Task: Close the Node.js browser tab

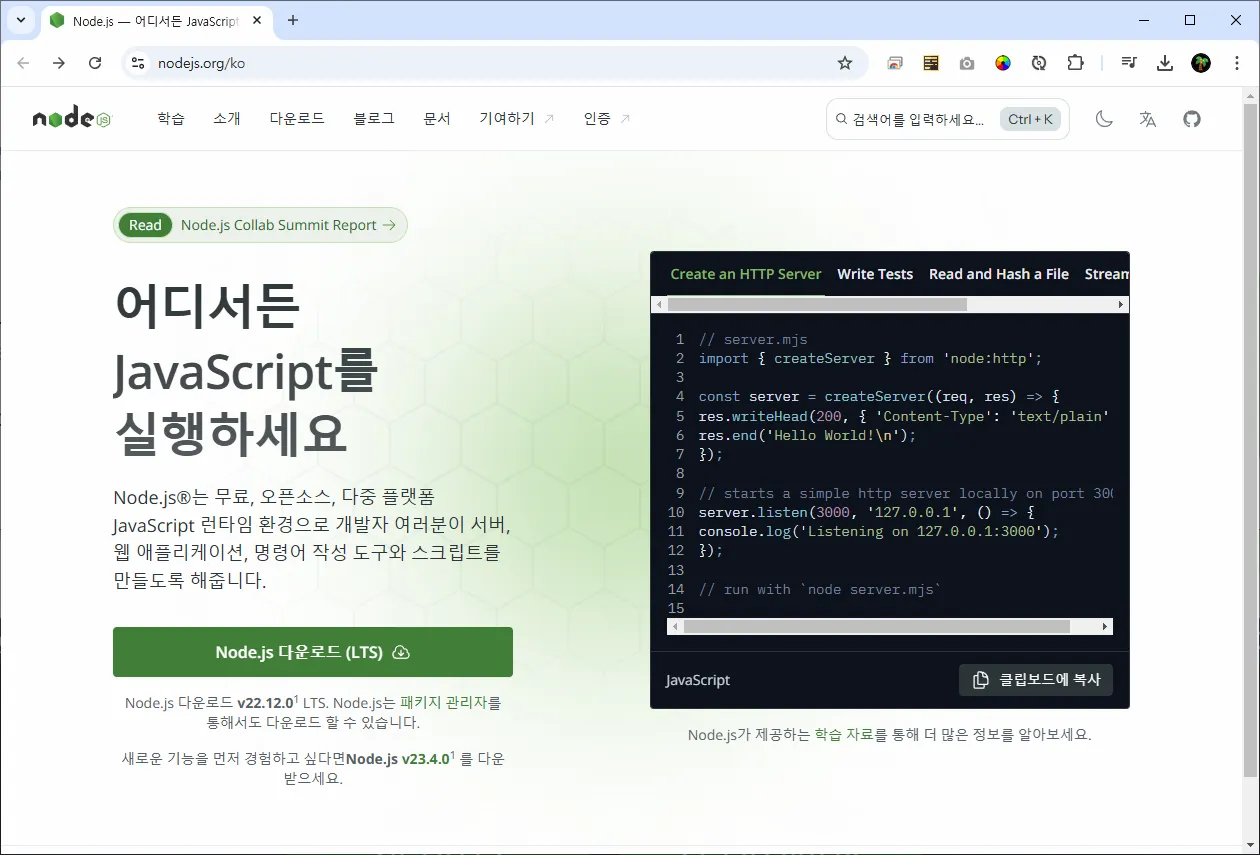Action: [x=259, y=20]
